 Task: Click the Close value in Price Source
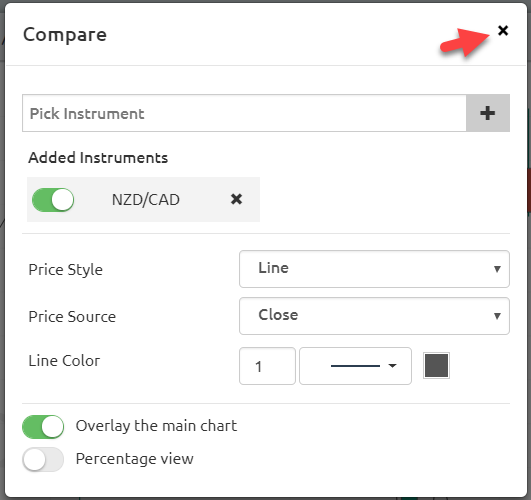click(x=278, y=315)
